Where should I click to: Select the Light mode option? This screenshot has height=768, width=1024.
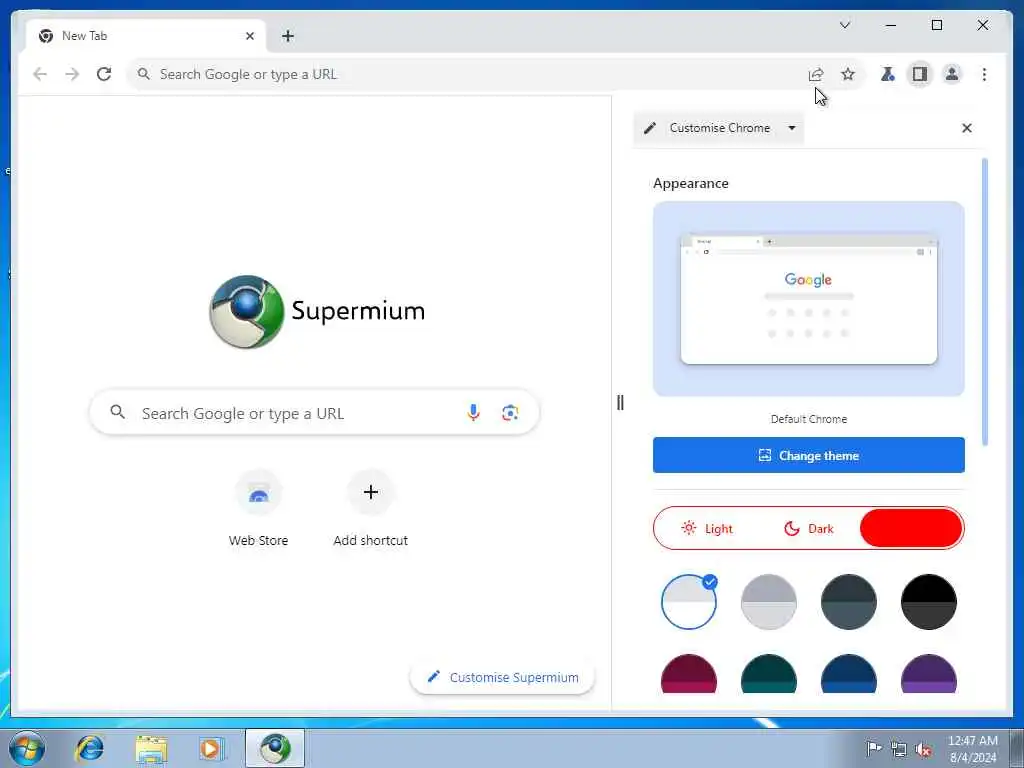pyautogui.click(x=706, y=528)
